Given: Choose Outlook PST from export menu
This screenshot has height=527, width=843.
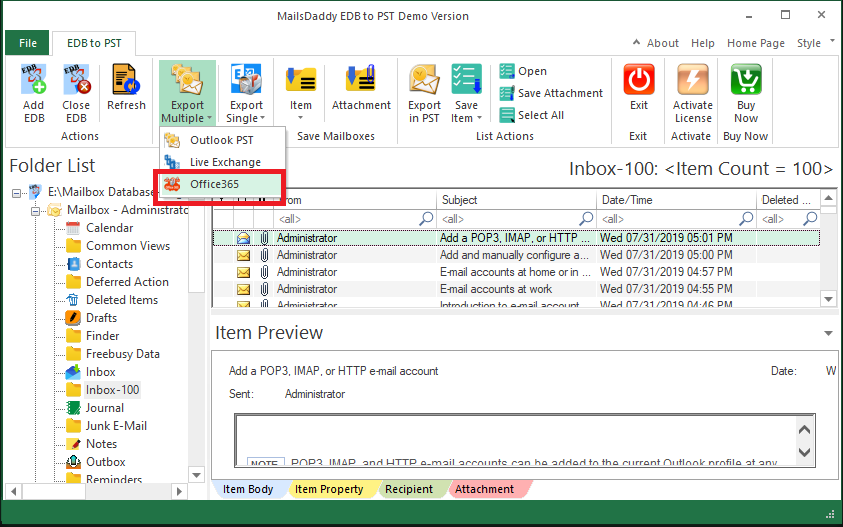Looking at the screenshot, I should coord(221,140).
